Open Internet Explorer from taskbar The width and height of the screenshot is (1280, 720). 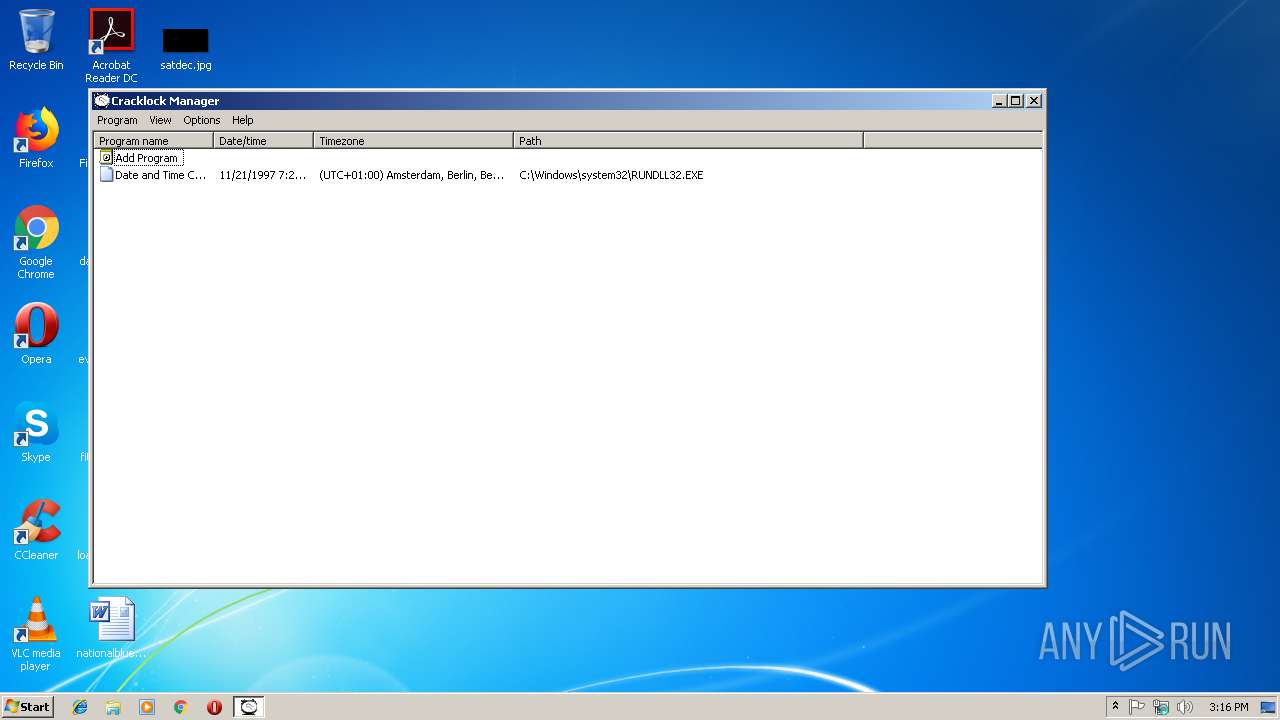point(80,707)
